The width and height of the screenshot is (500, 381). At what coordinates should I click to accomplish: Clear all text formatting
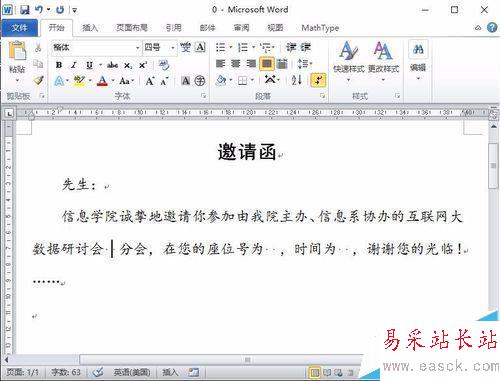pyautogui.click(x=164, y=65)
